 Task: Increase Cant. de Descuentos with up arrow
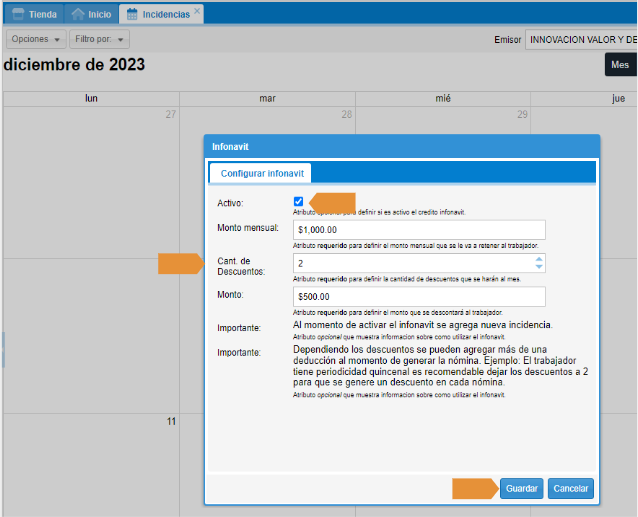point(540,259)
